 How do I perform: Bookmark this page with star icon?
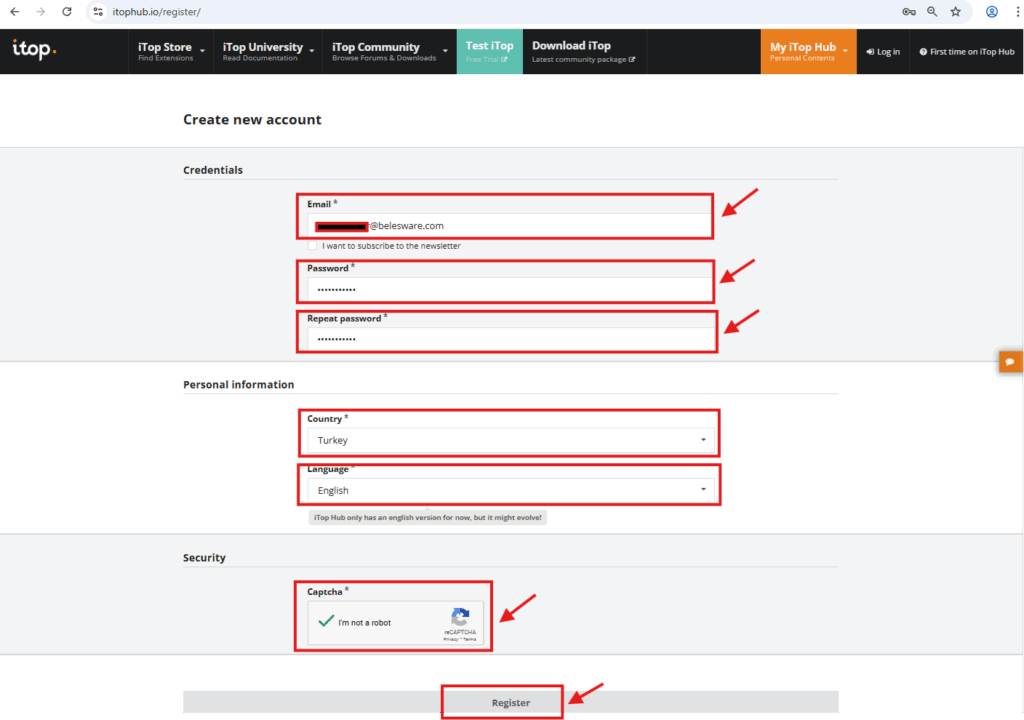(x=955, y=12)
